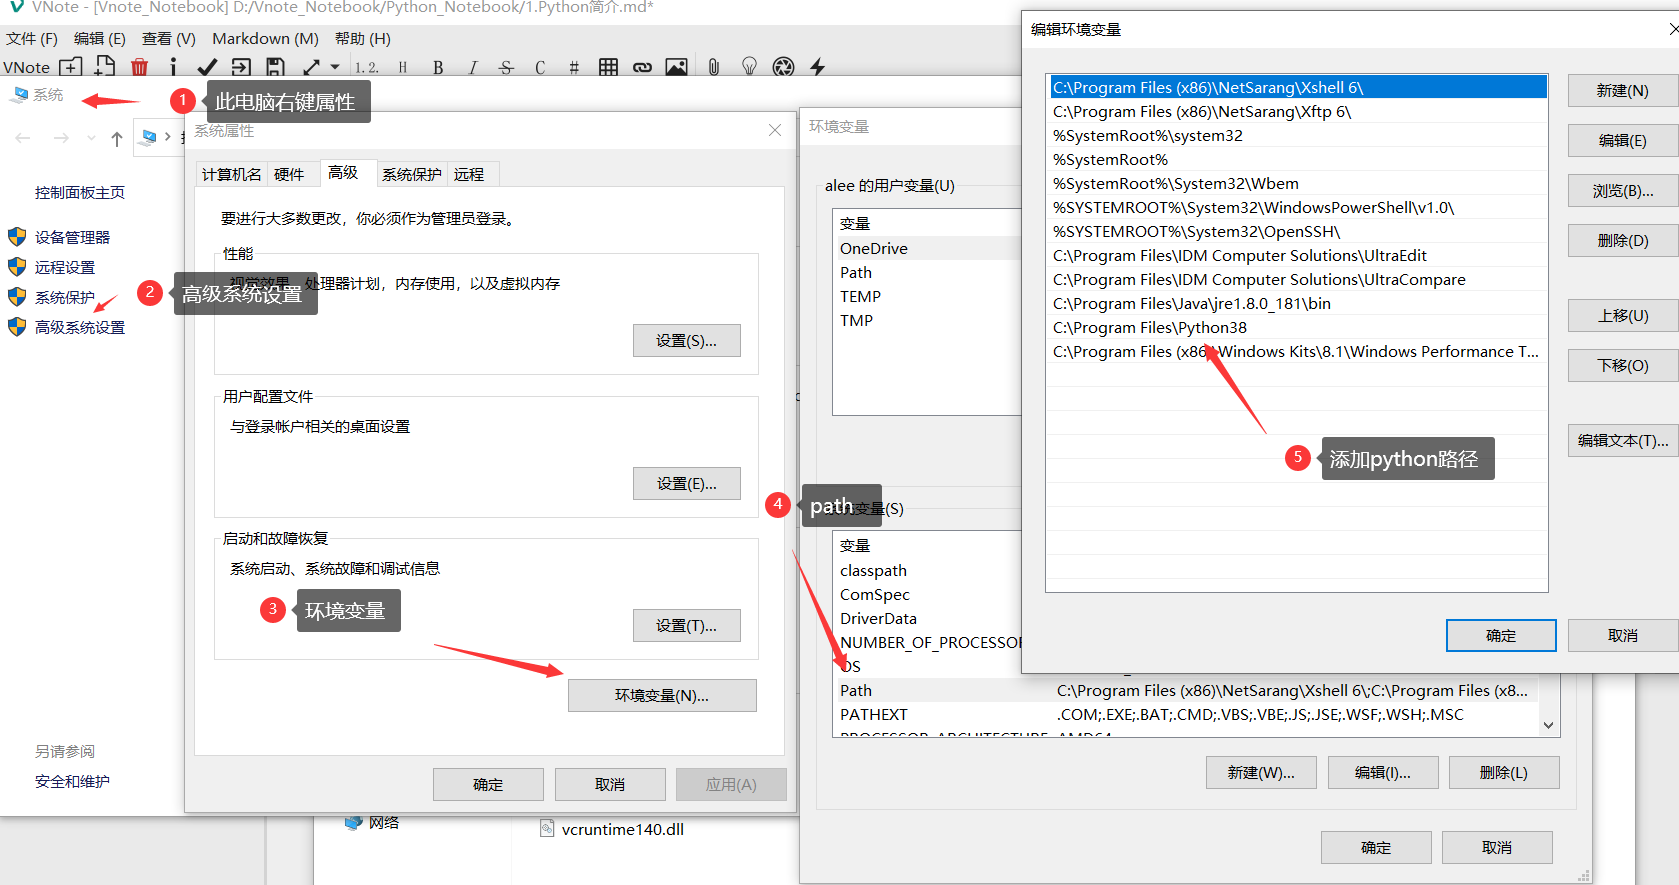Click the new notebook folder icon
This screenshot has width=1679, height=885.
click(x=71, y=67)
